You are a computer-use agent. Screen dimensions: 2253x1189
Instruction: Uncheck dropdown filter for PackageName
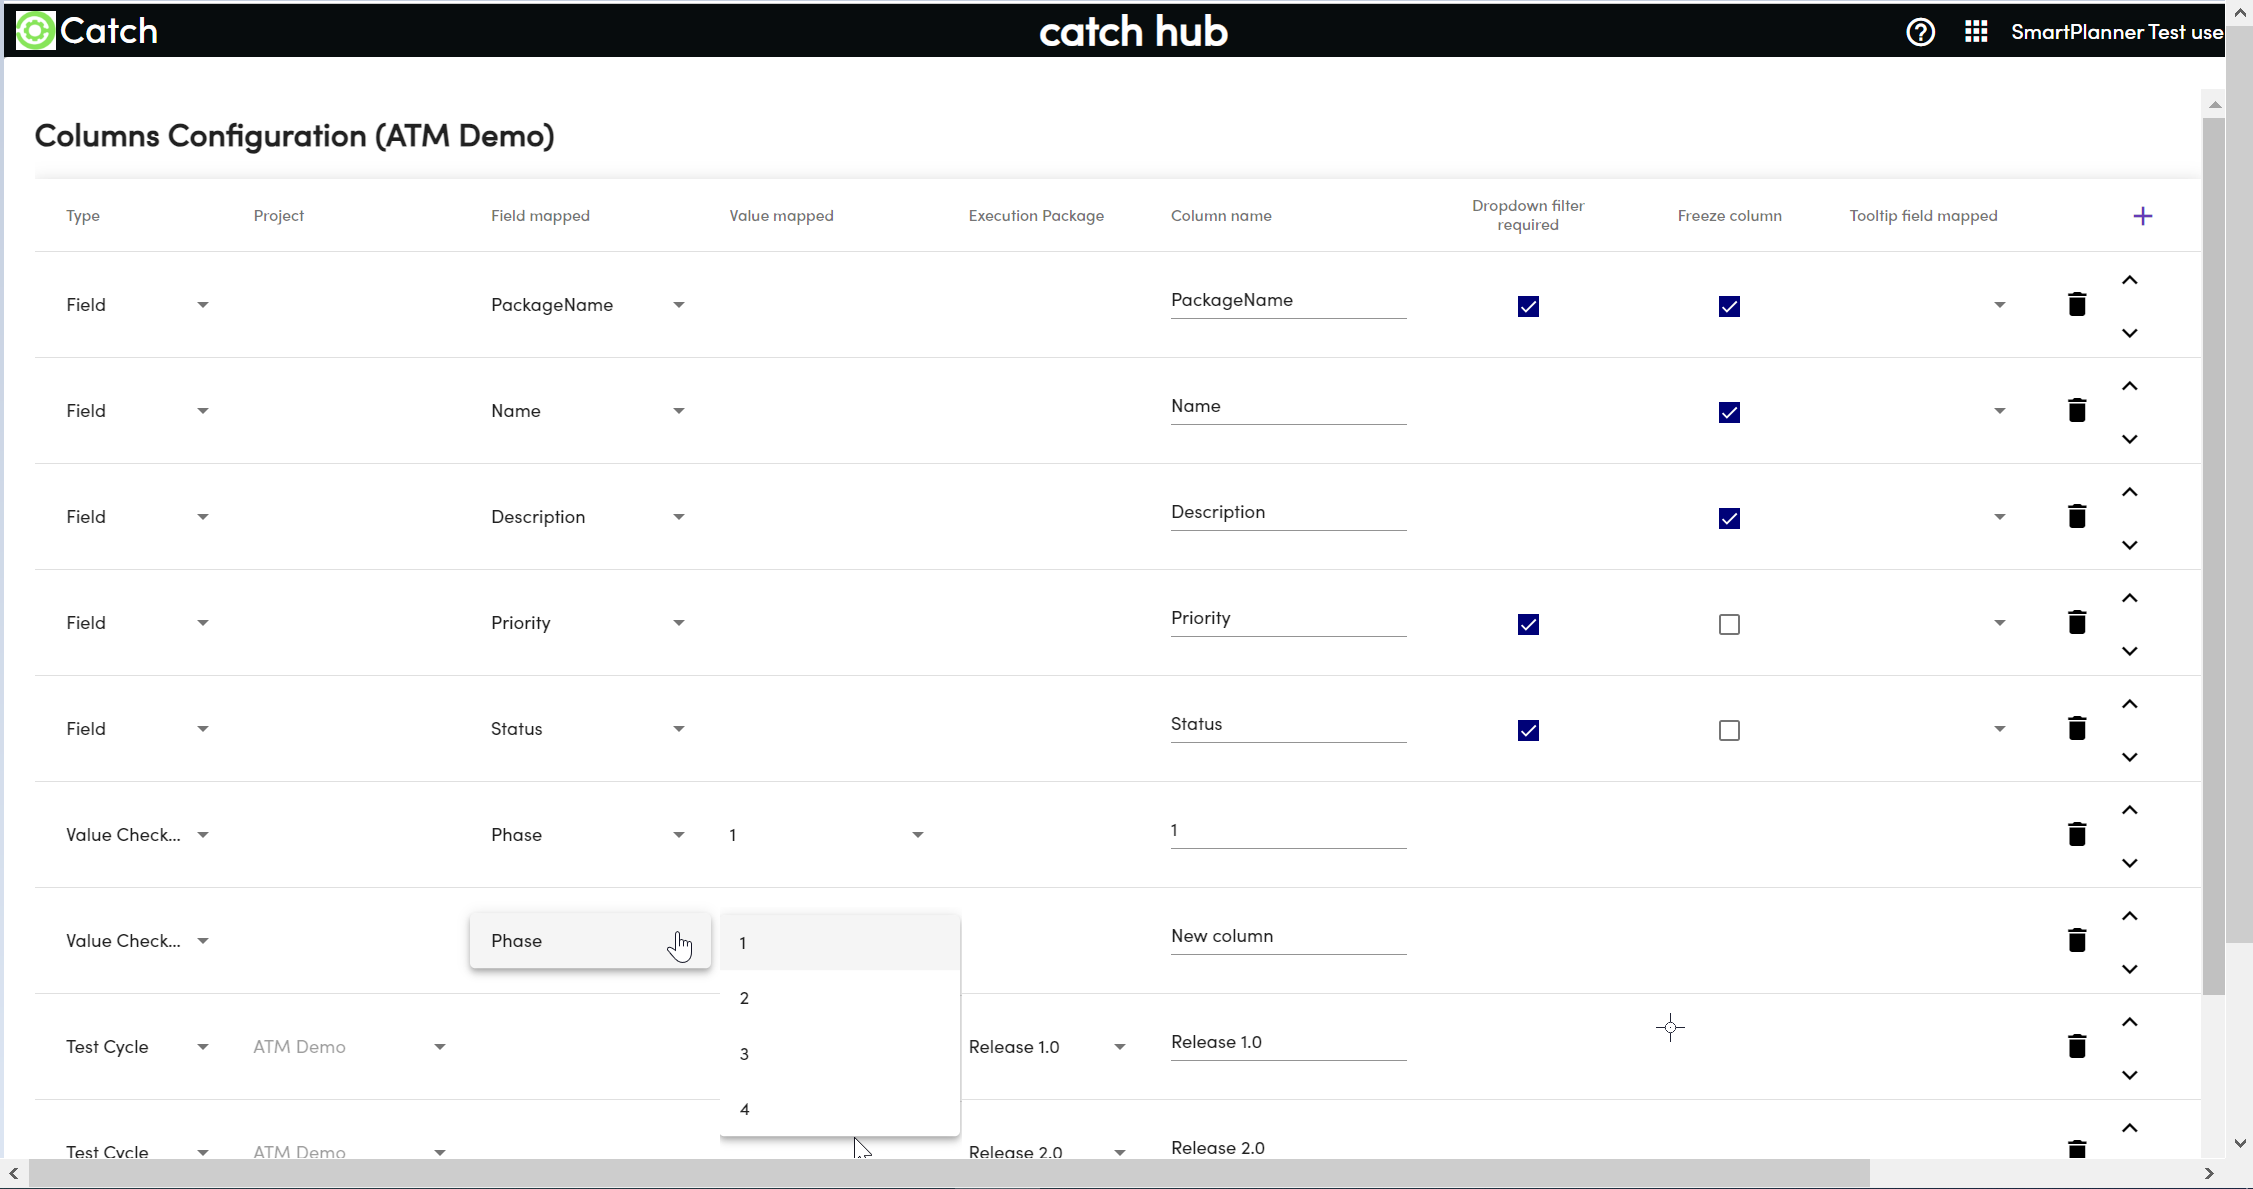[x=1528, y=306]
